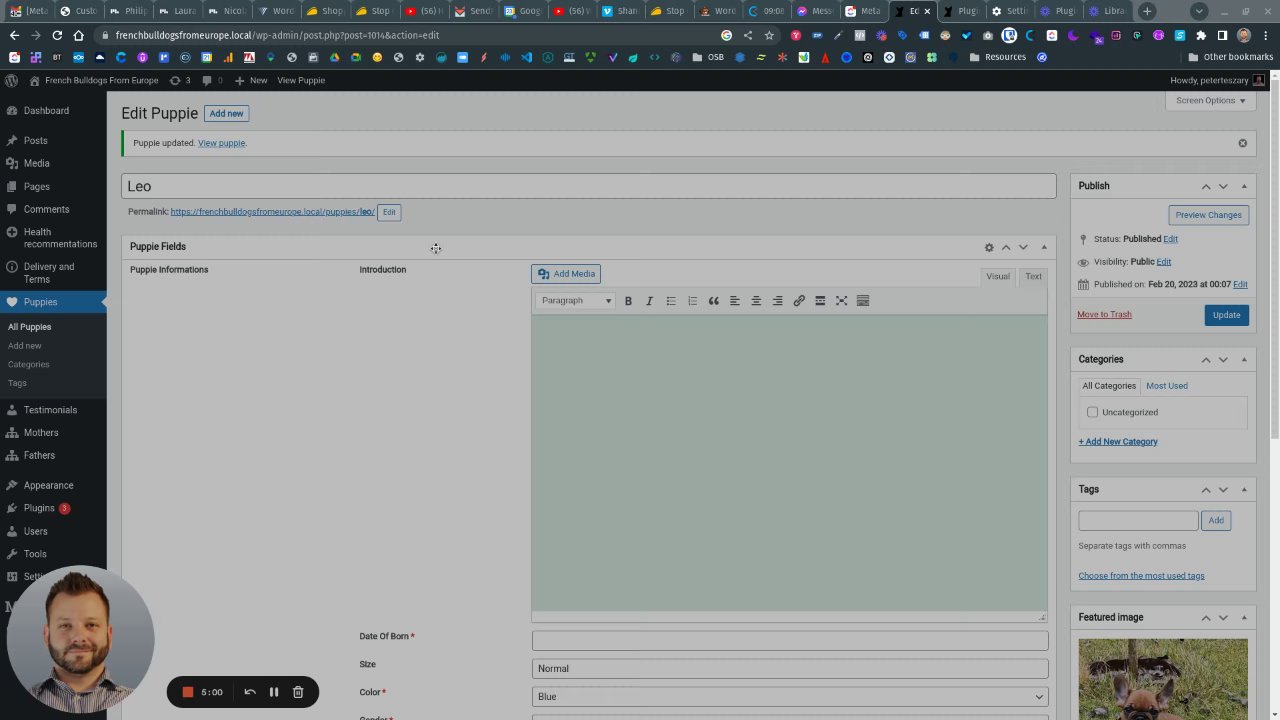
Task: Collapse the Tags panel
Action: pos(1244,489)
